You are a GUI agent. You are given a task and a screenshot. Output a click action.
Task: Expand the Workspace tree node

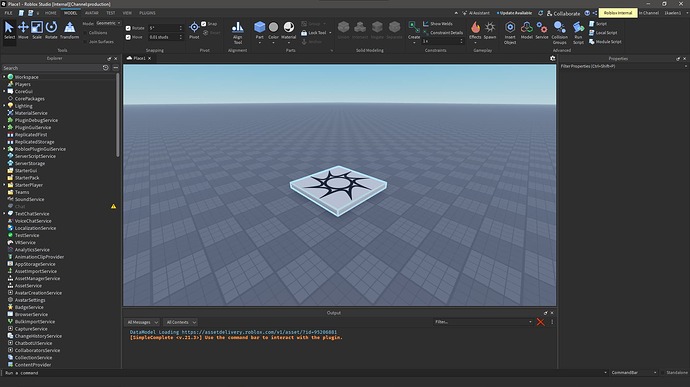pos(4,77)
